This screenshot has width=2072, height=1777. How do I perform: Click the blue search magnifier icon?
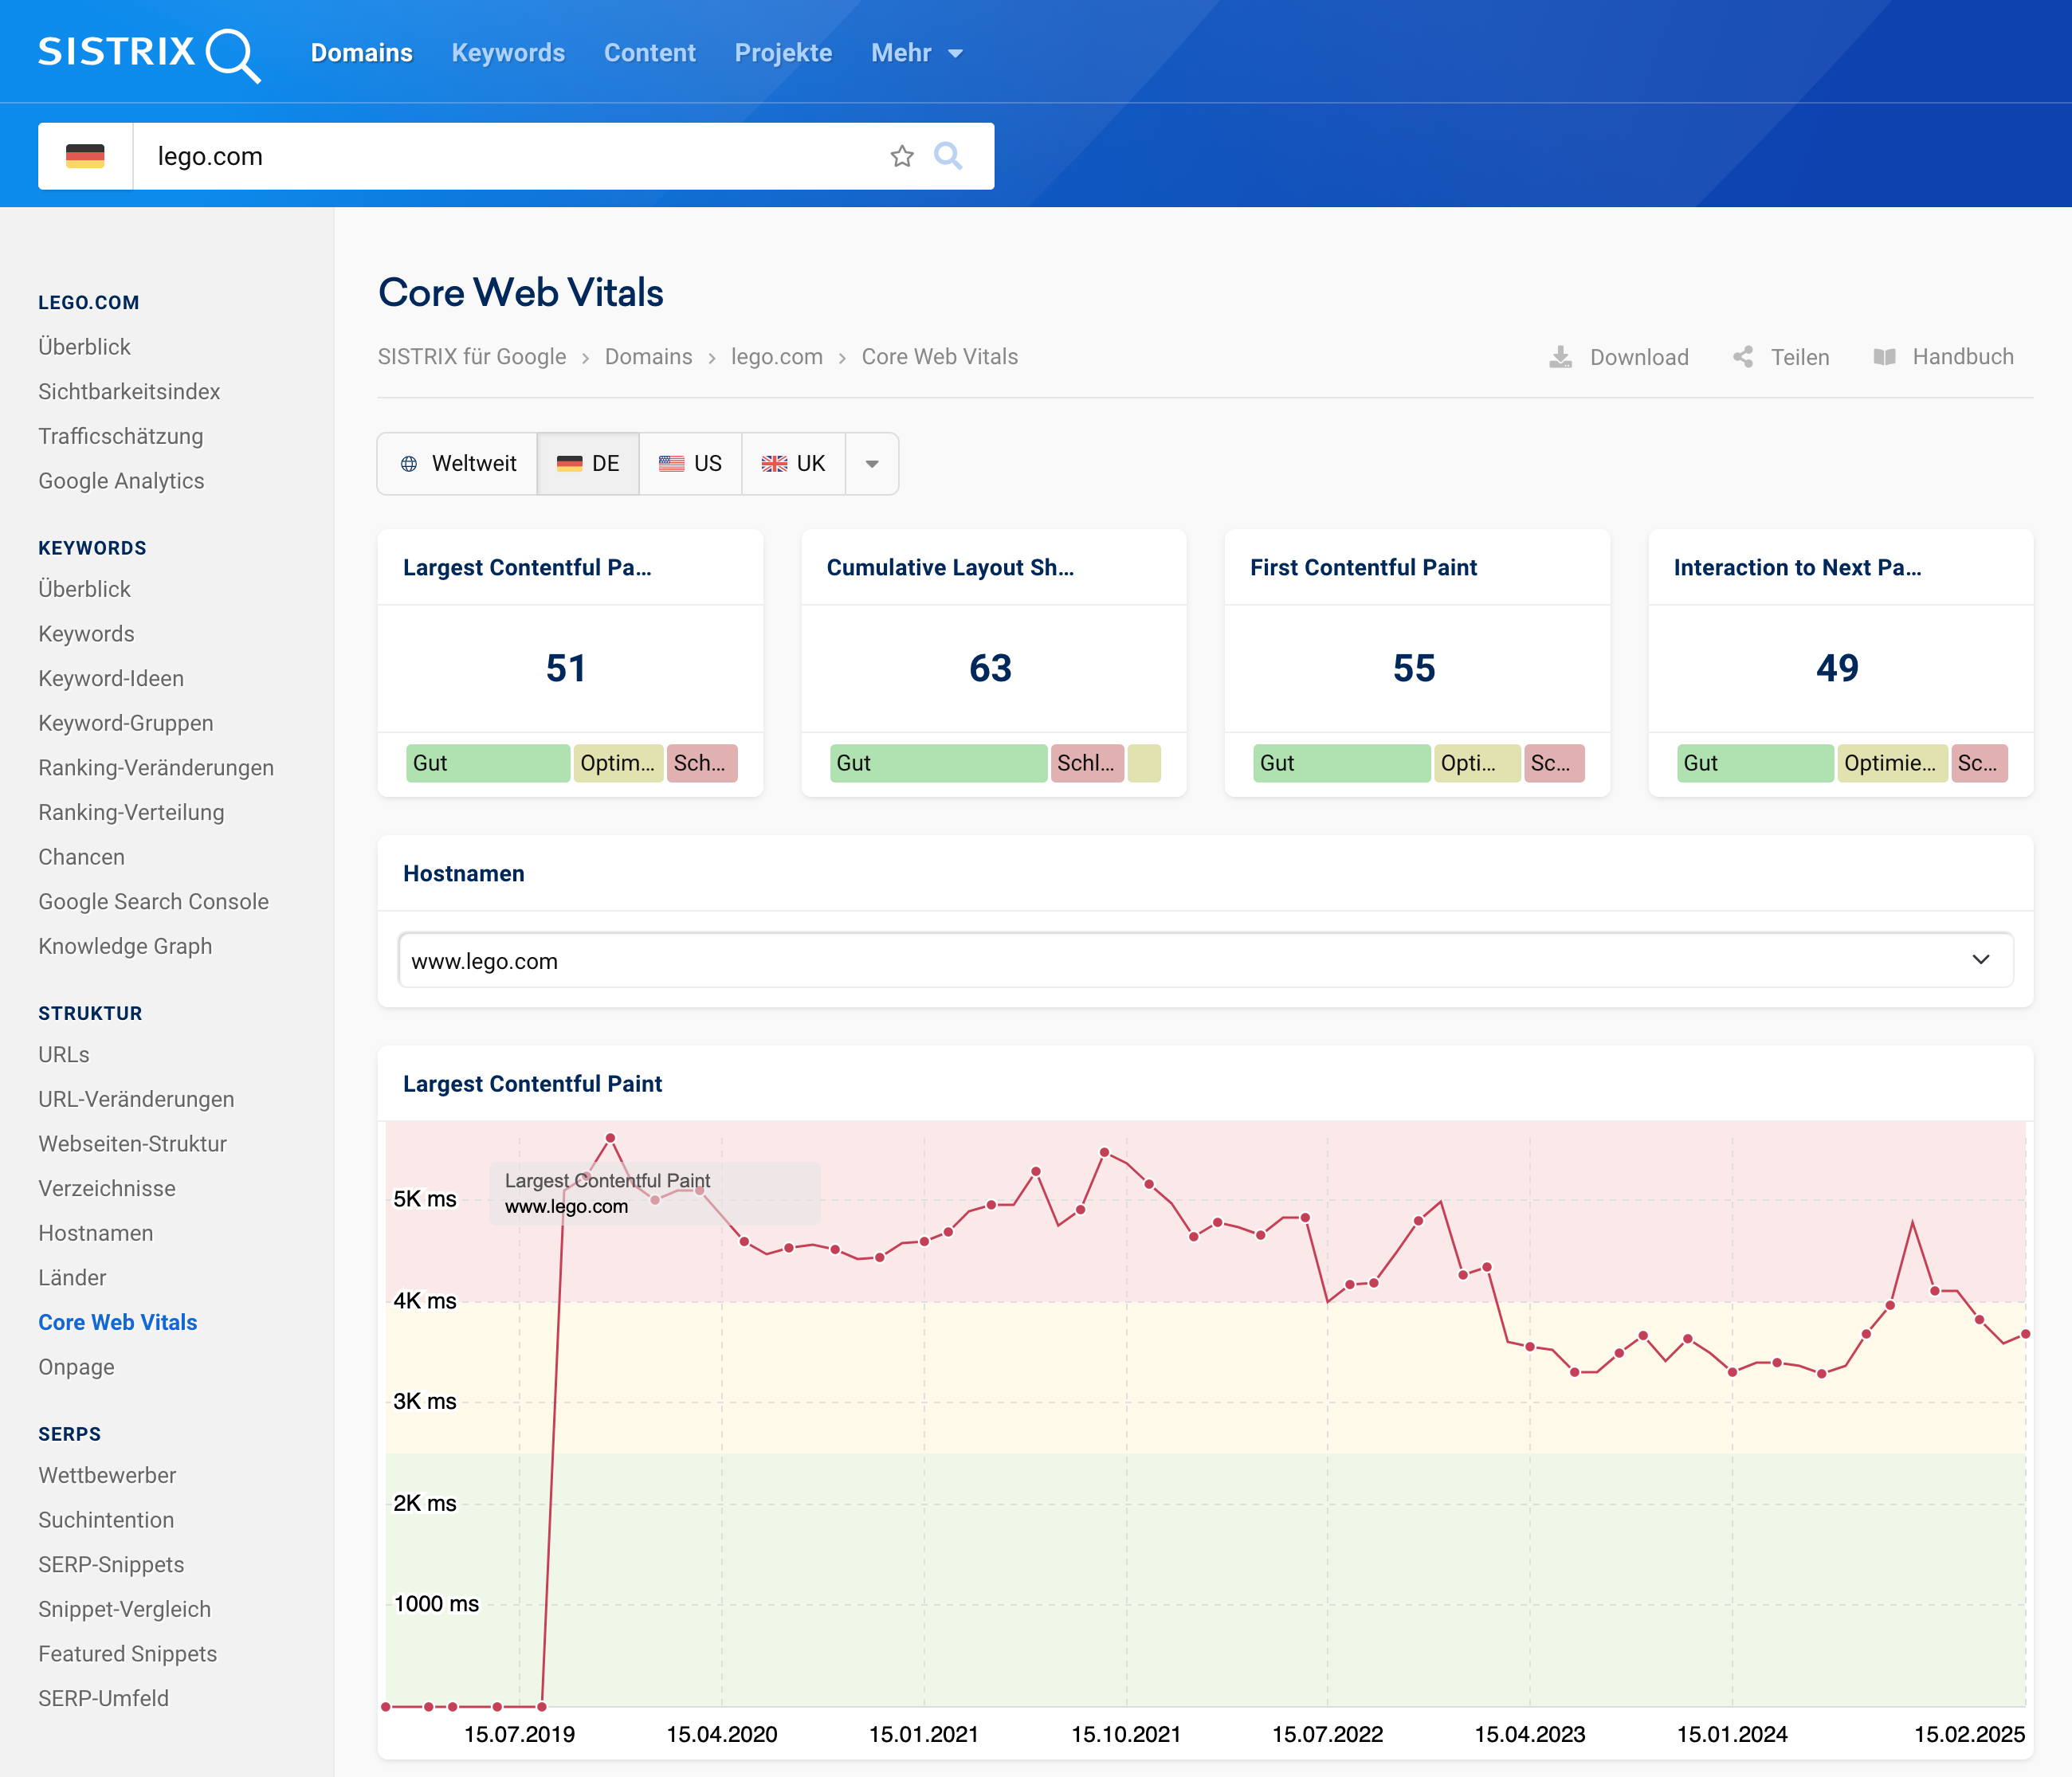pos(947,156)
